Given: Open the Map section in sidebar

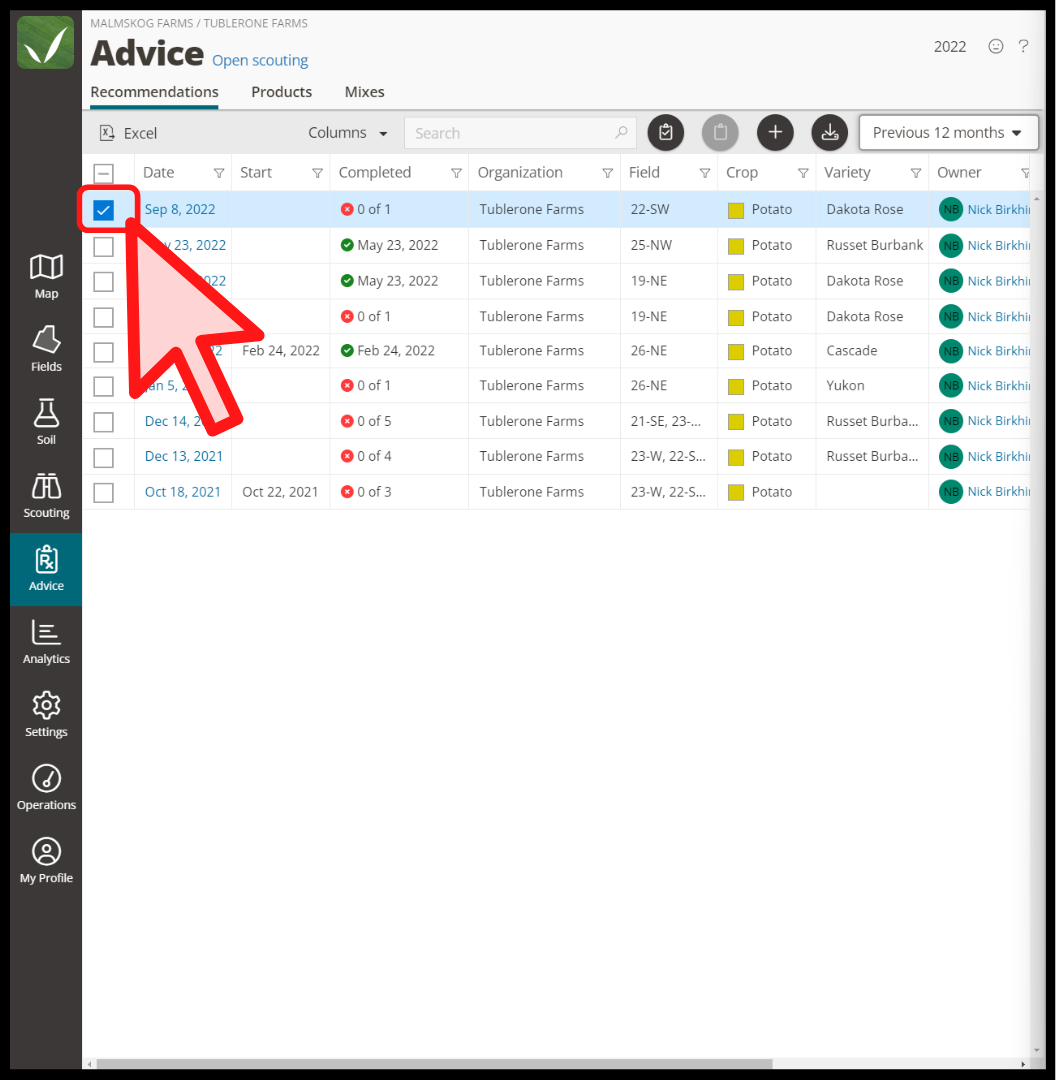Looking at the screenshot, I should click(x=46, y=277).
